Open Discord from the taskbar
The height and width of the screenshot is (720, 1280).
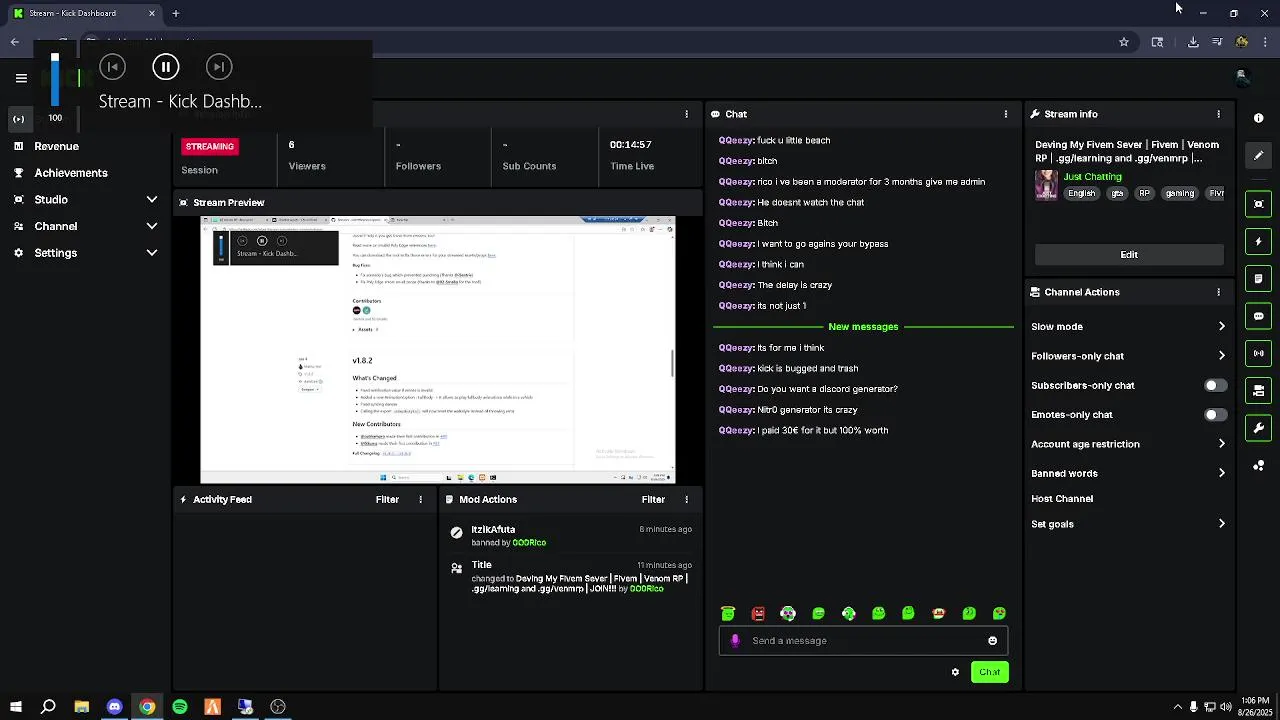click(x=114, y=707)
